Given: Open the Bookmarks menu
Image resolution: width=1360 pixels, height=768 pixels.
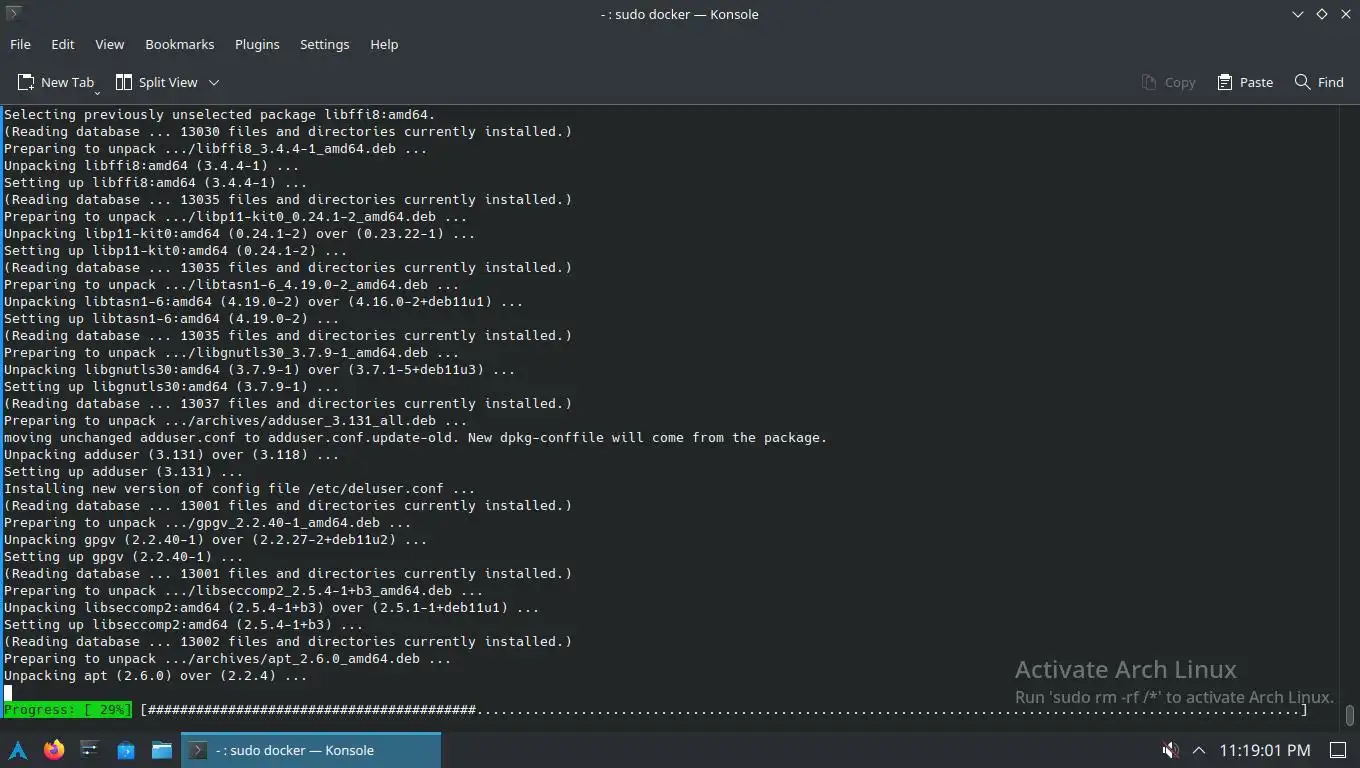Looking at the screenshot, I should click(x=179, y=44).
